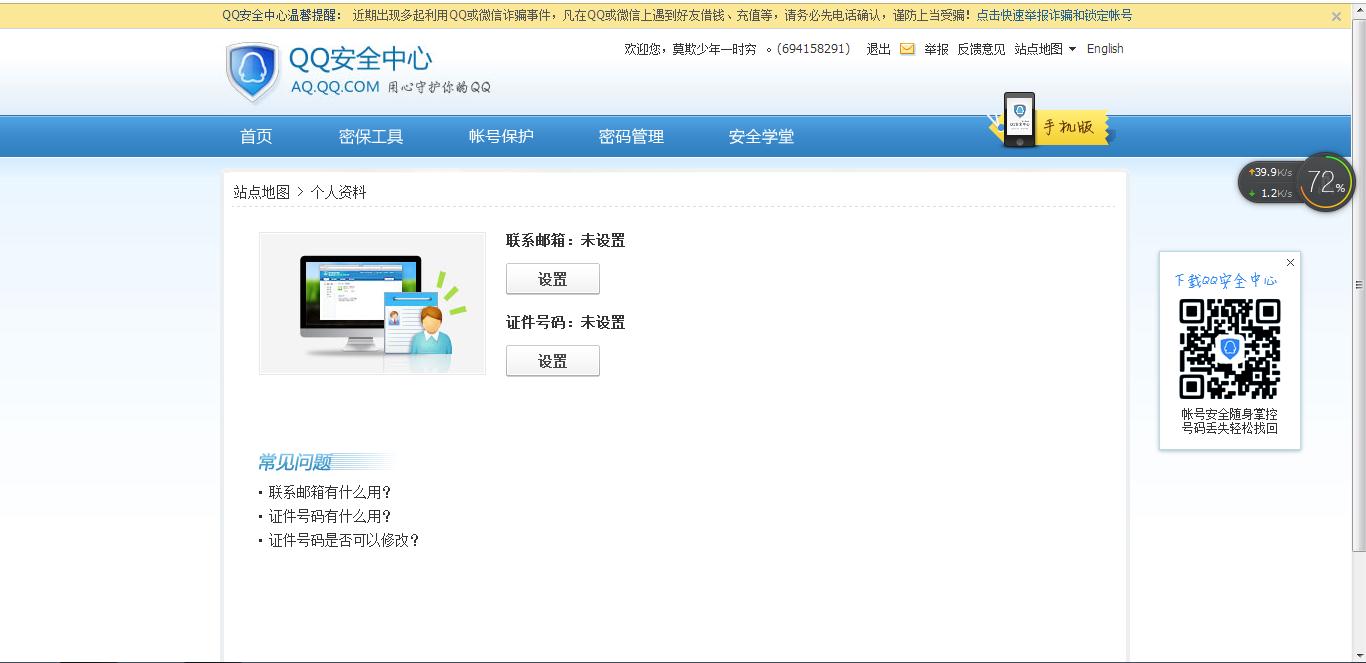
Task: Open the 72% speed monitor circle
Action: pyautogui.click(x=1326, y=182)
